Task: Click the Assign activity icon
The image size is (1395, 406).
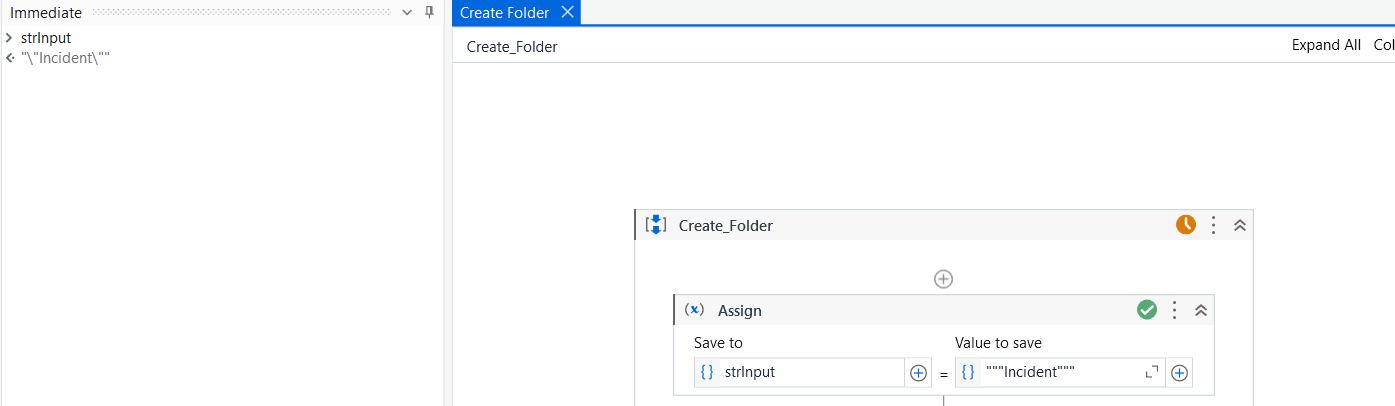Action: tap(694, 310)
